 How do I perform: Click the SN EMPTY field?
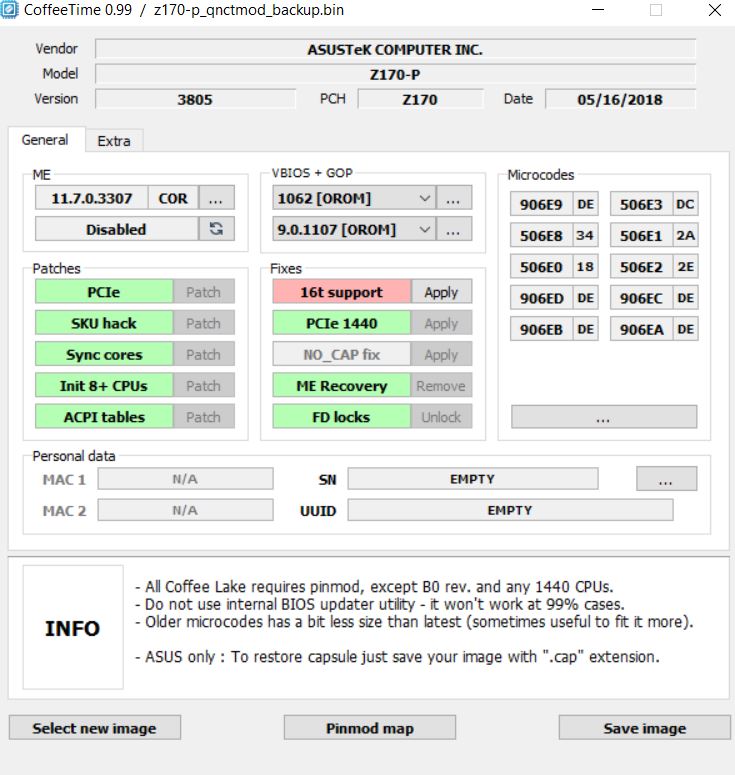[x=473, y=478]
